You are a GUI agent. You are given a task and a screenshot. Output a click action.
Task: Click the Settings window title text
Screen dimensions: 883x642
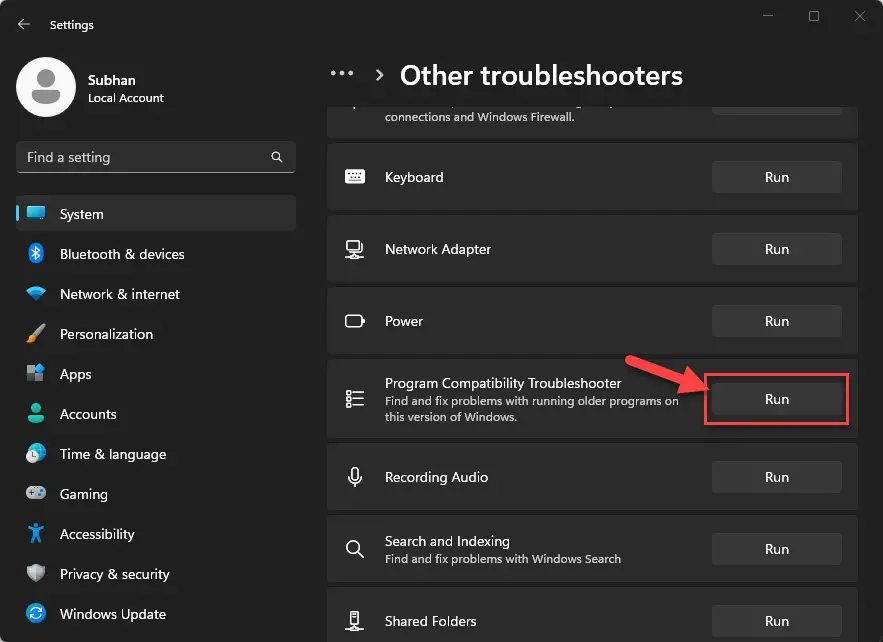pos(72,25)
